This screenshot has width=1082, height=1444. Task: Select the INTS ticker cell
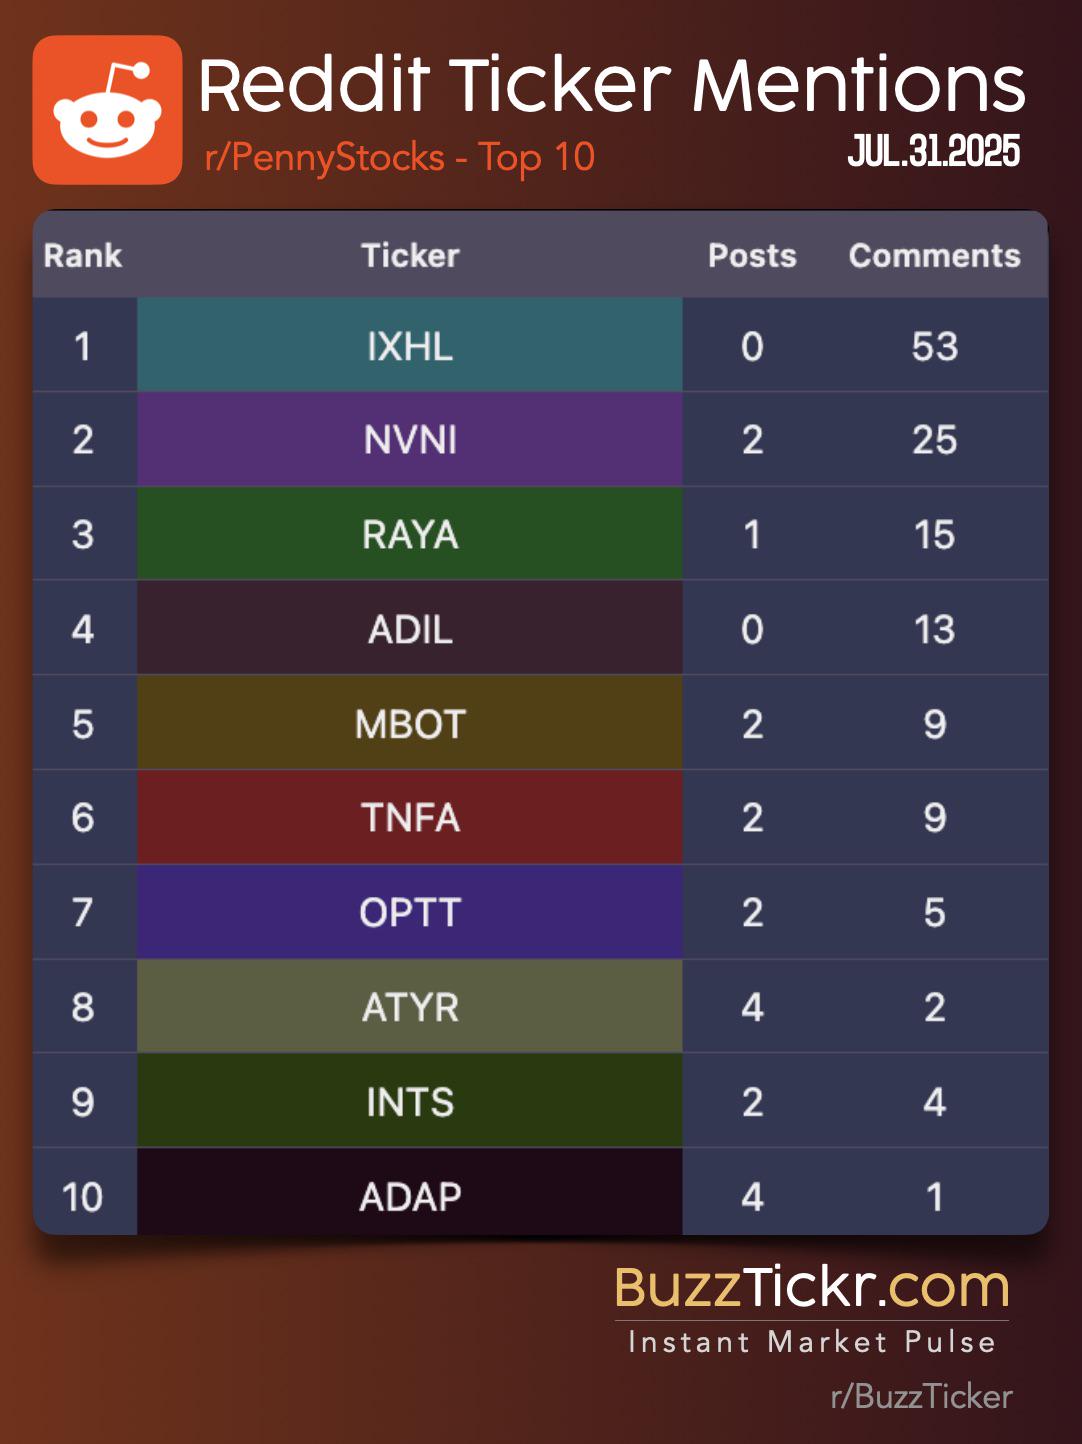coord(410,1102)
